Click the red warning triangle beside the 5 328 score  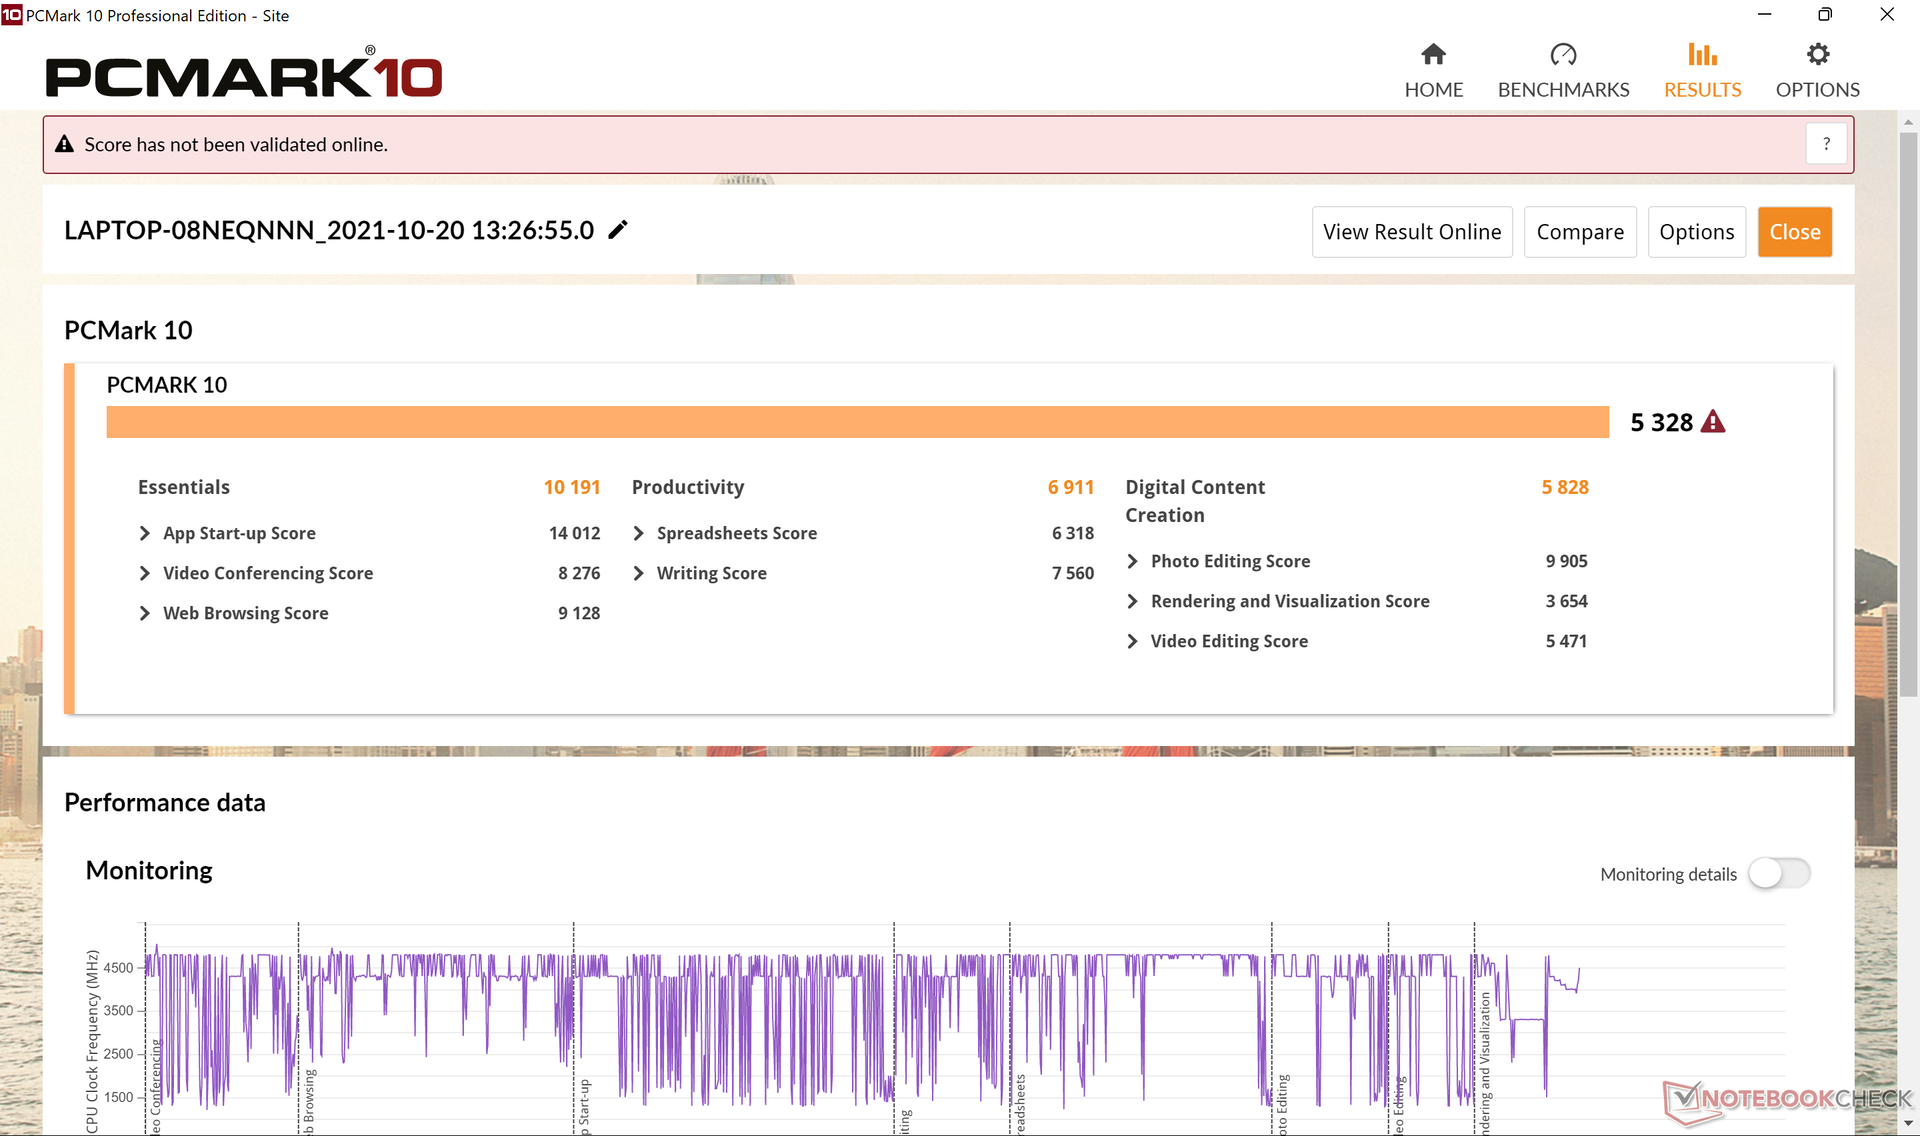[1713, 422]
